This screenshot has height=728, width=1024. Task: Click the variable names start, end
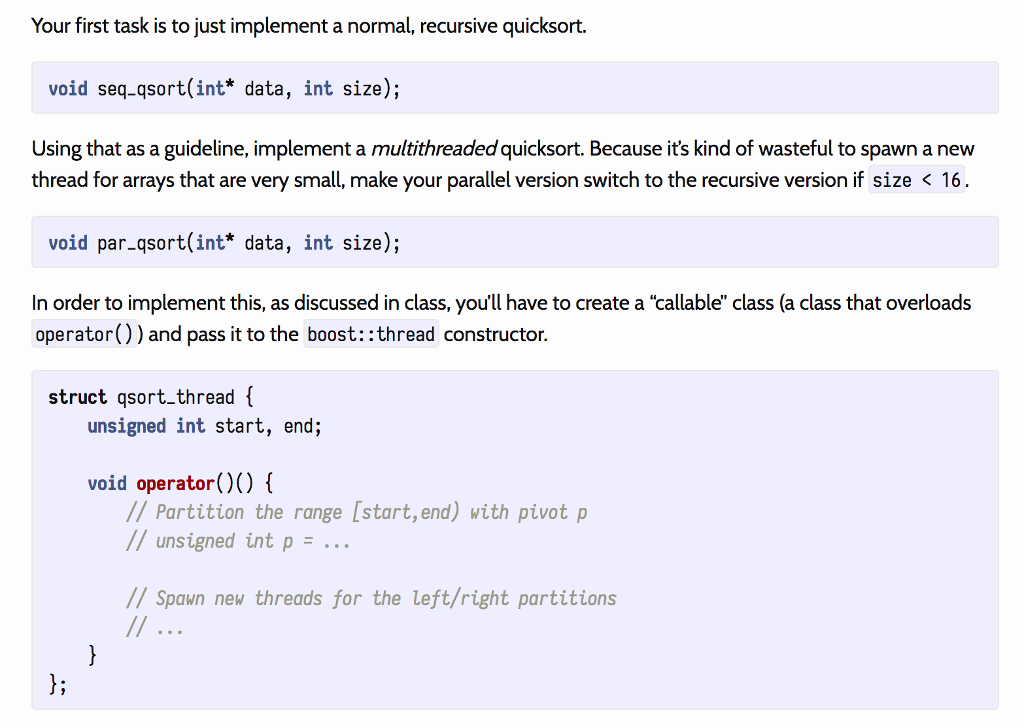pos(268,426)
